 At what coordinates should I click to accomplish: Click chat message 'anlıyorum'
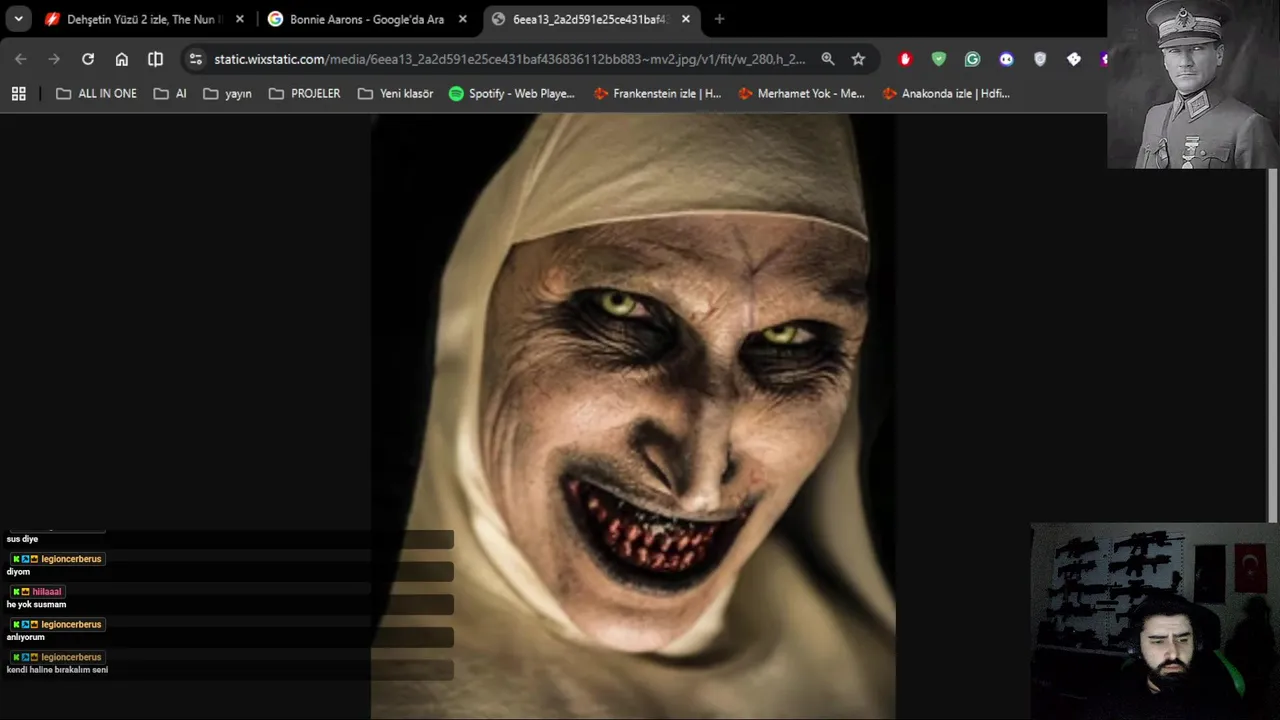25,637
